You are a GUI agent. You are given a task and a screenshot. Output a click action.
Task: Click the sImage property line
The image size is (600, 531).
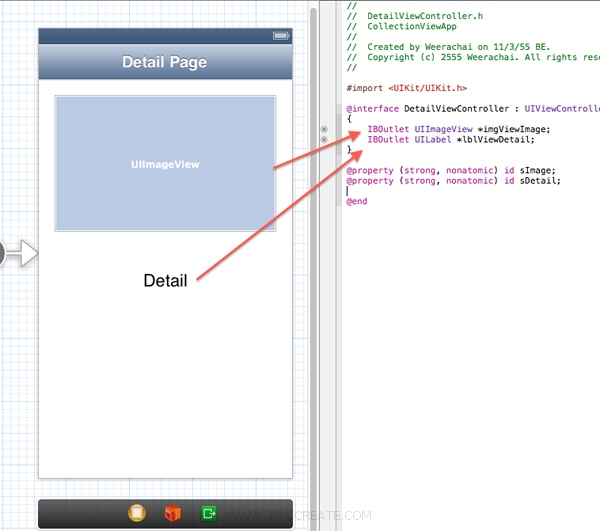(x=450, y=170)
